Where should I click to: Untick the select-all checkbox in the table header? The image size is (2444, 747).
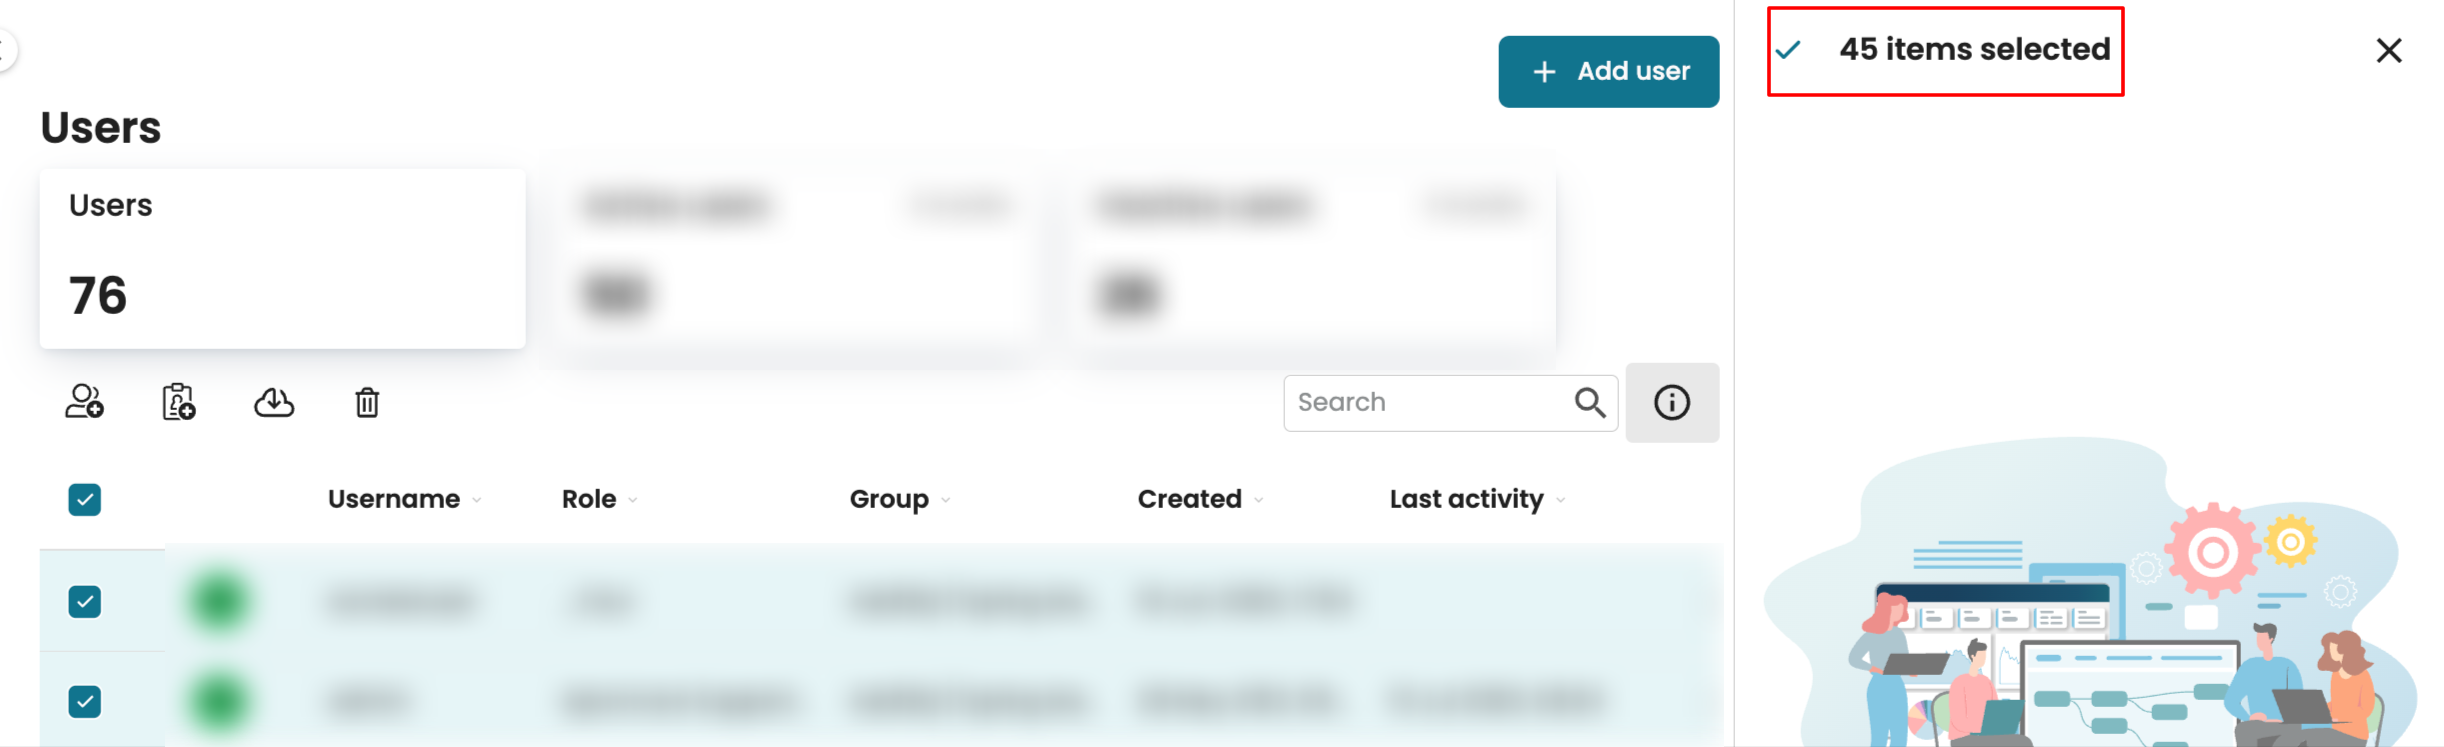(85, 500)
